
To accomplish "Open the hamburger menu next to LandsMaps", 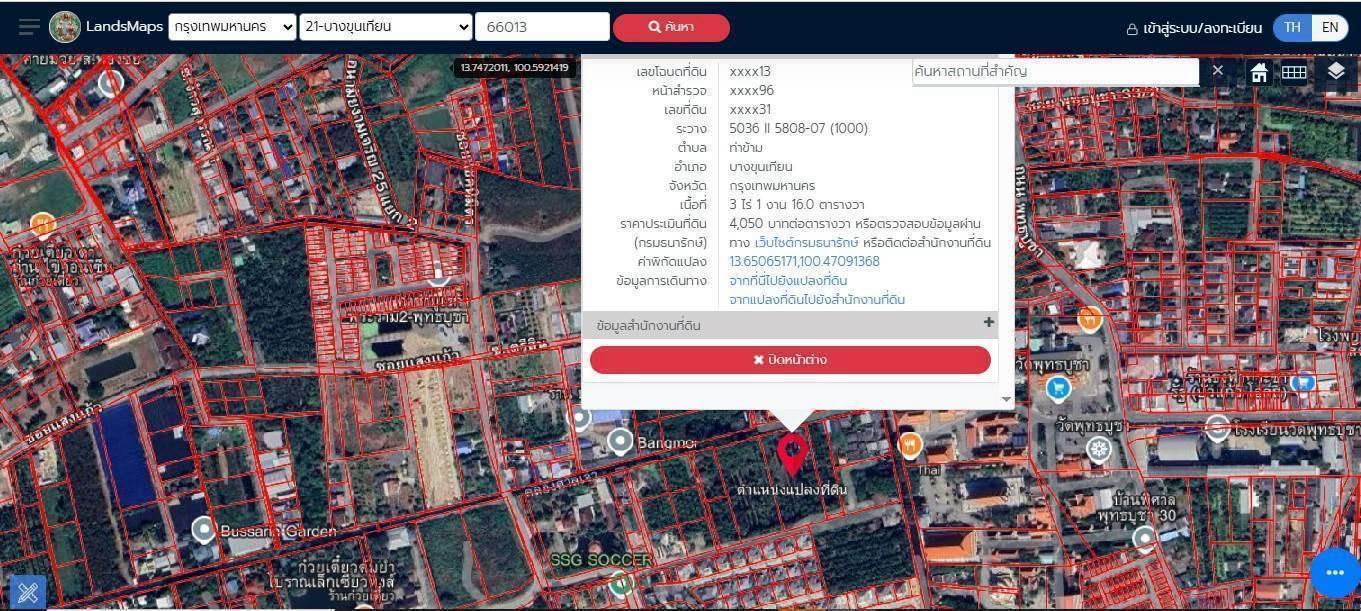I will click(x=29, y=27).
